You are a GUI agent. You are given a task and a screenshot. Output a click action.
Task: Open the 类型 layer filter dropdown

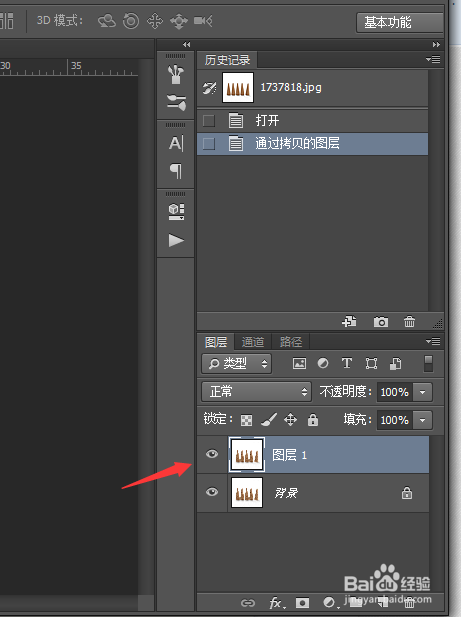[x=236, y=363]
